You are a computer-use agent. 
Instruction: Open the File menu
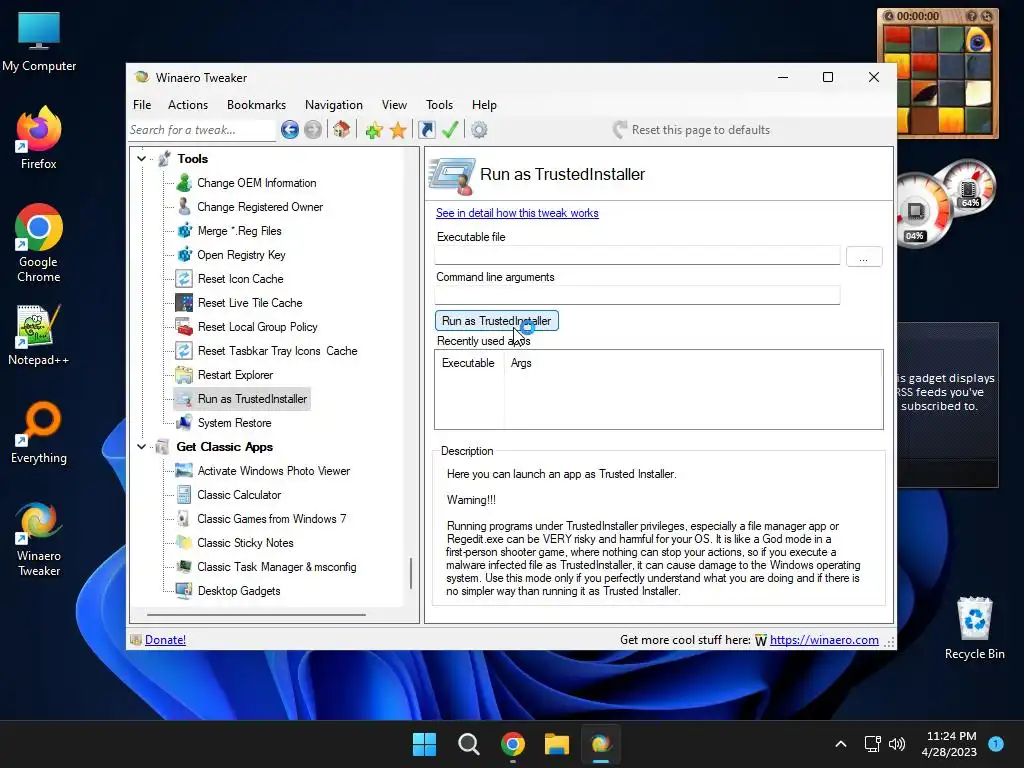[142, 104]
